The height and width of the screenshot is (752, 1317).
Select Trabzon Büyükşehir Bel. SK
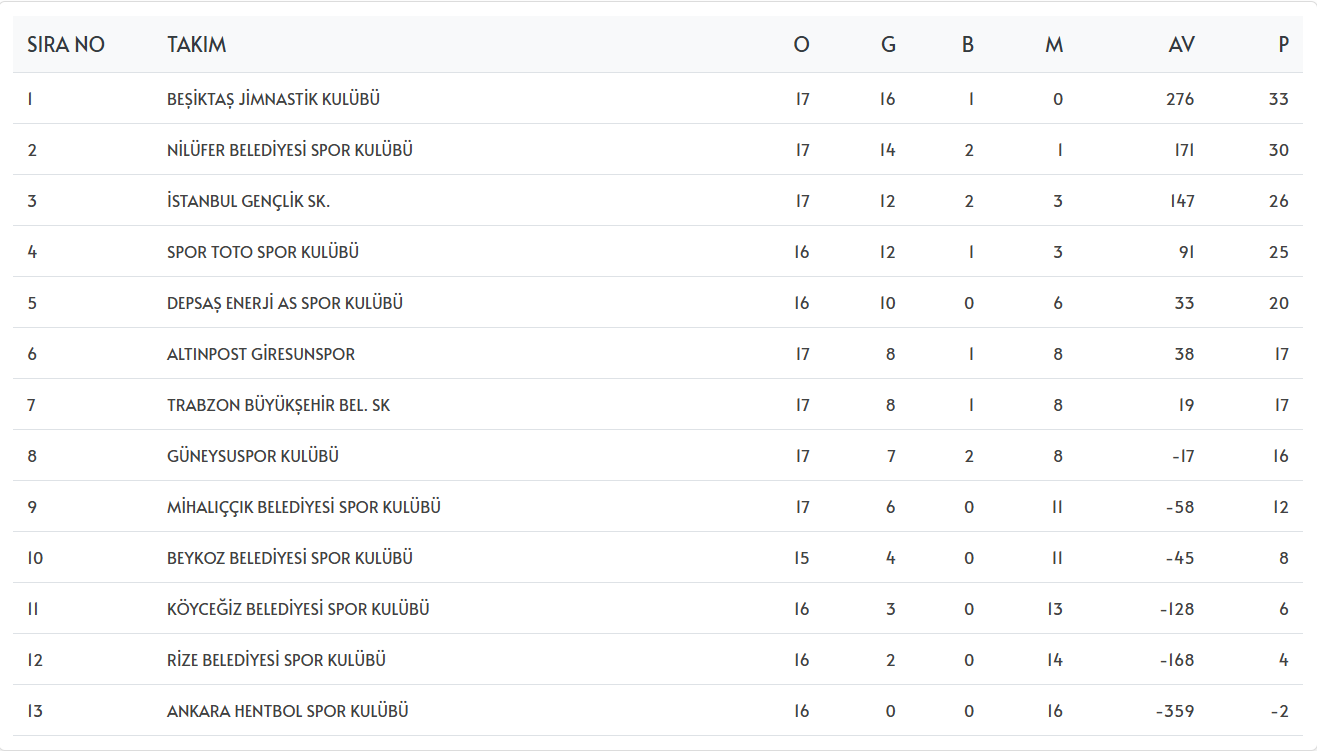278,406
